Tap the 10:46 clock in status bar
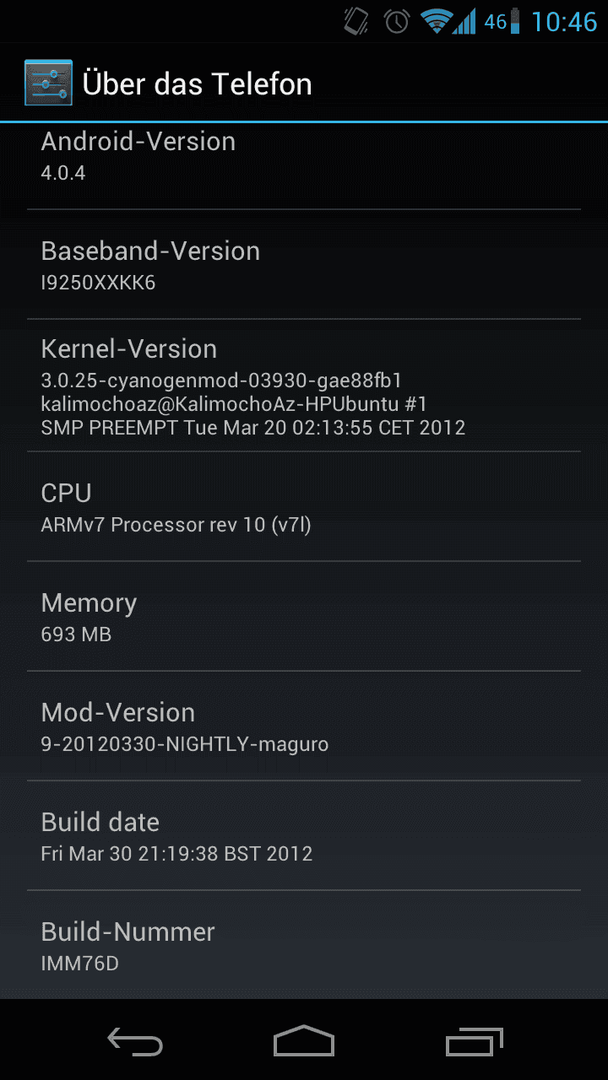The height and width of the screenshot is (1080, 608). [x=564, y=21]
